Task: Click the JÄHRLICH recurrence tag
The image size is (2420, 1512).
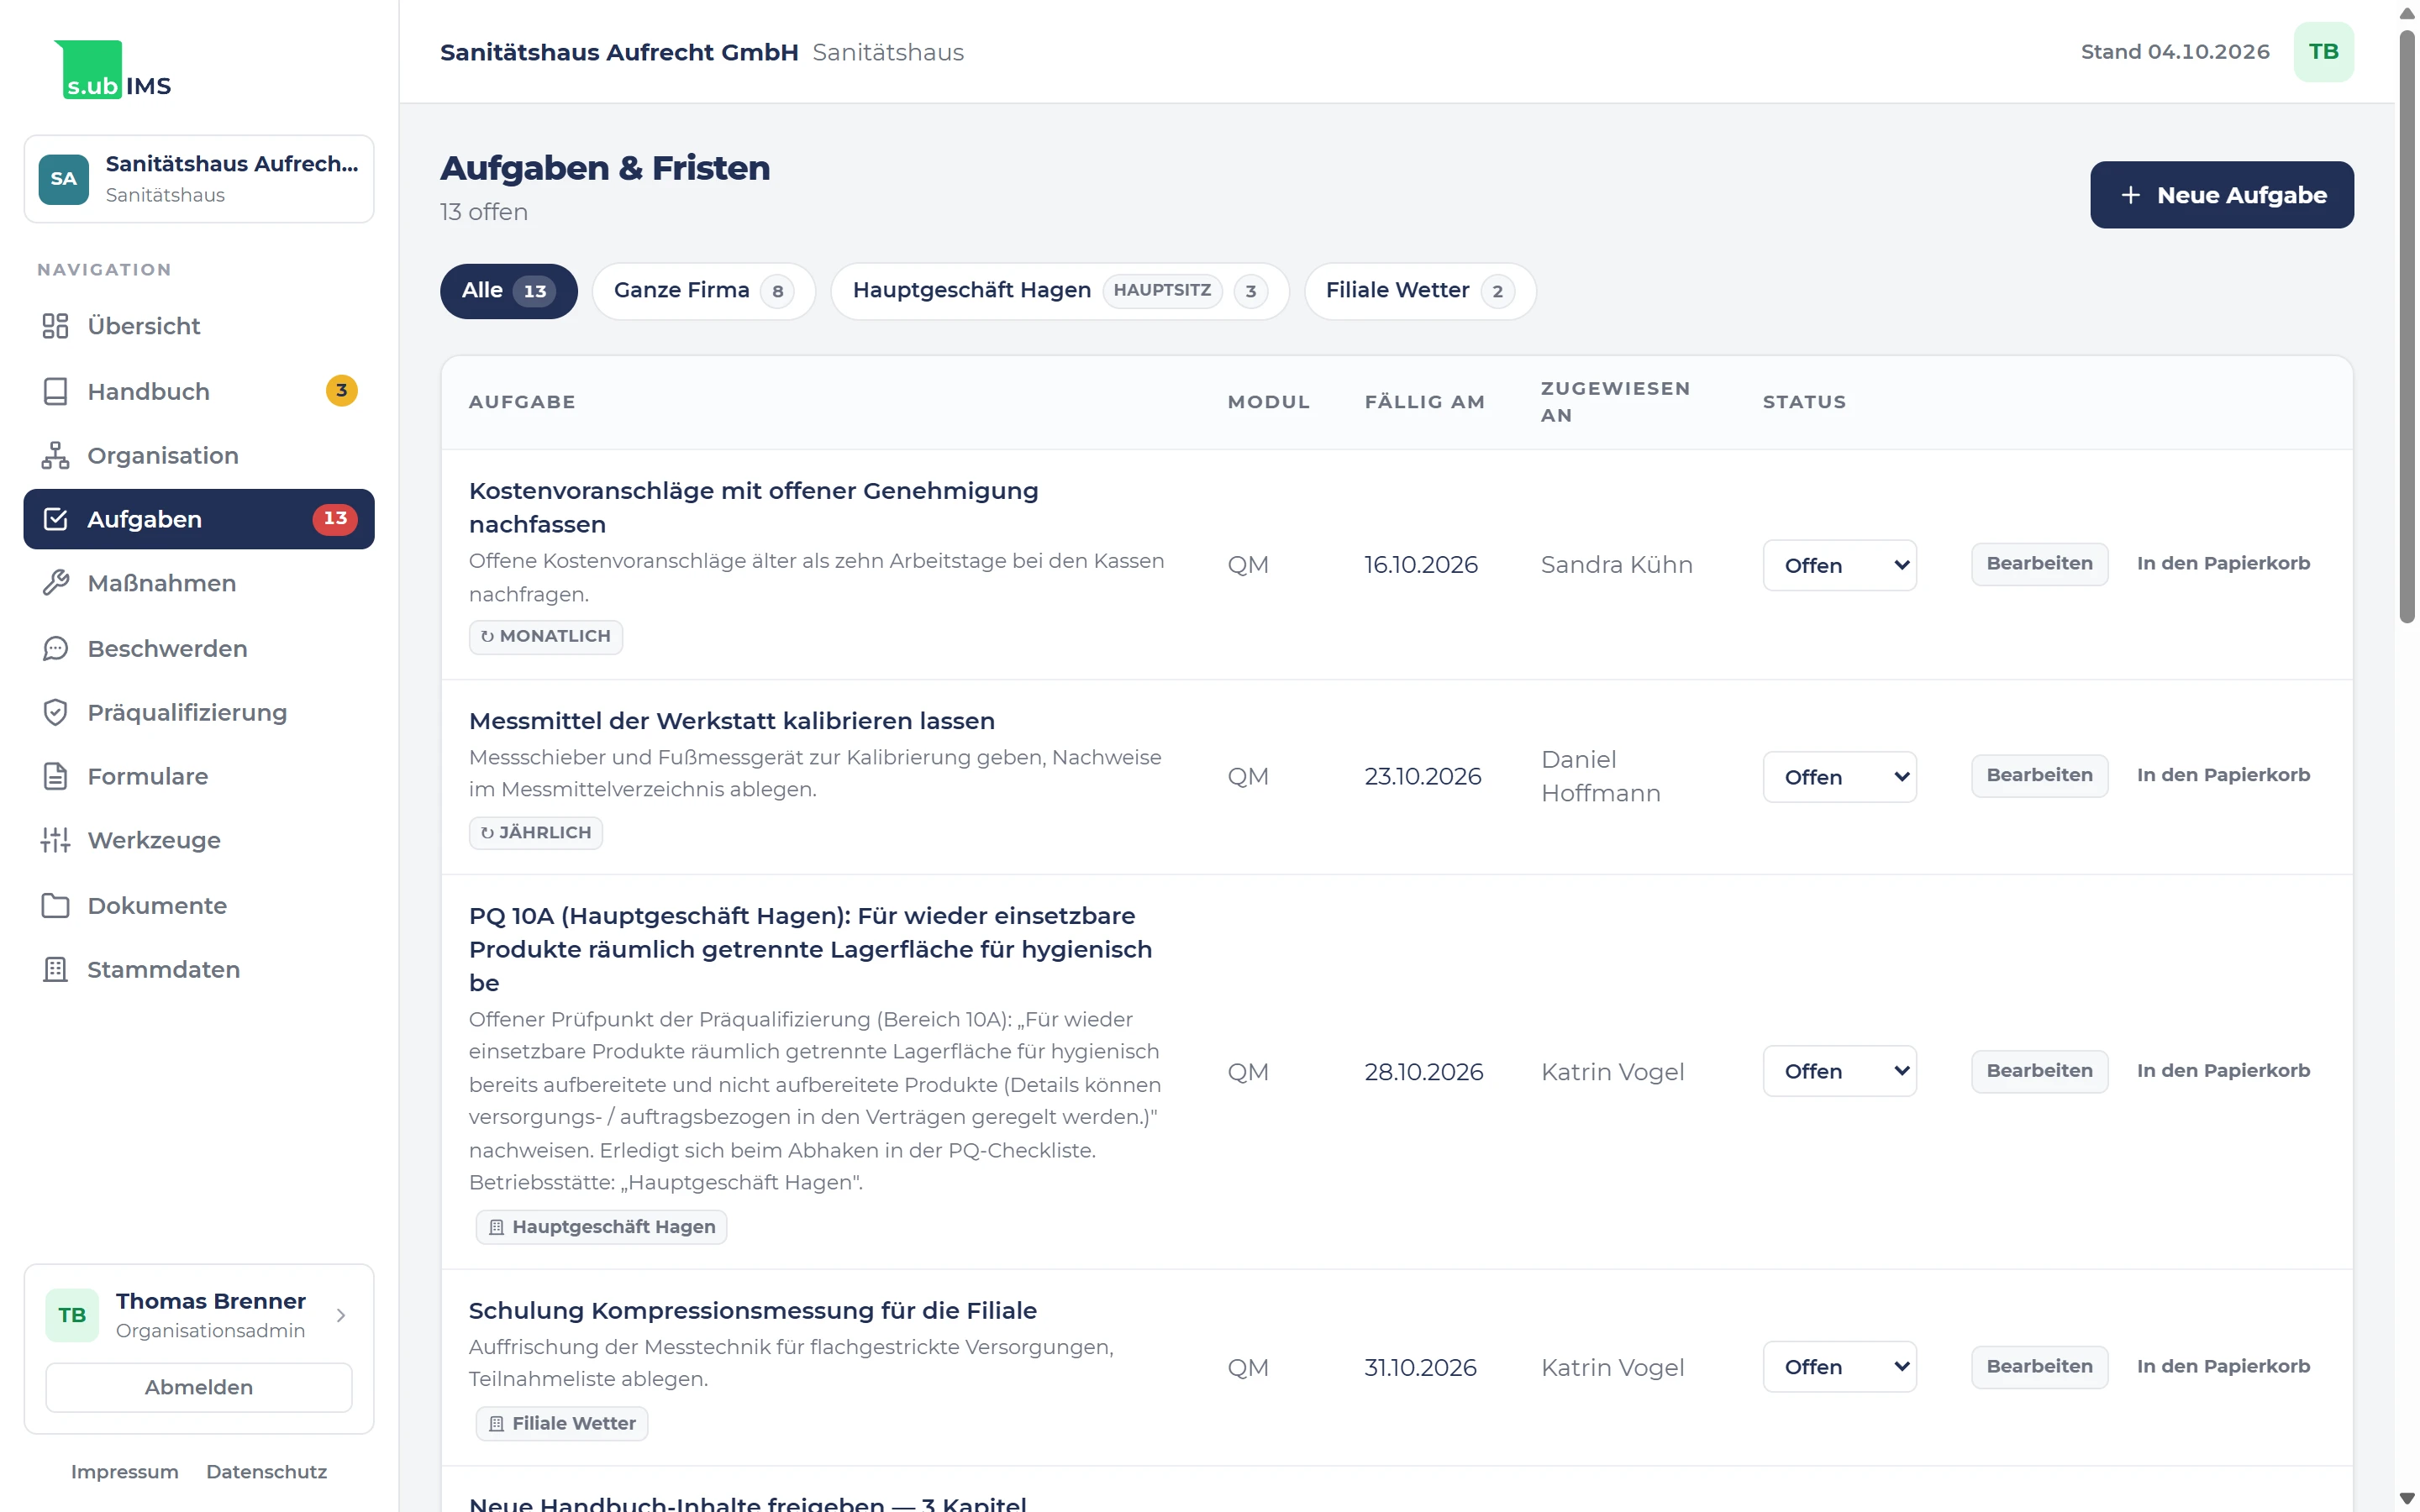Action: coord(536,833)
